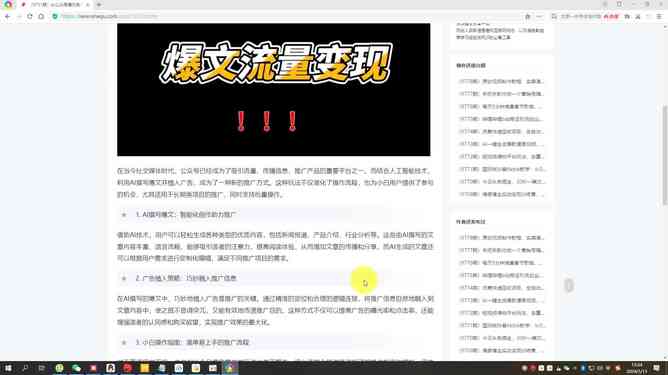Open WeChat from the taskbar
The image size is (668, 375).
[x=76, y=368]
